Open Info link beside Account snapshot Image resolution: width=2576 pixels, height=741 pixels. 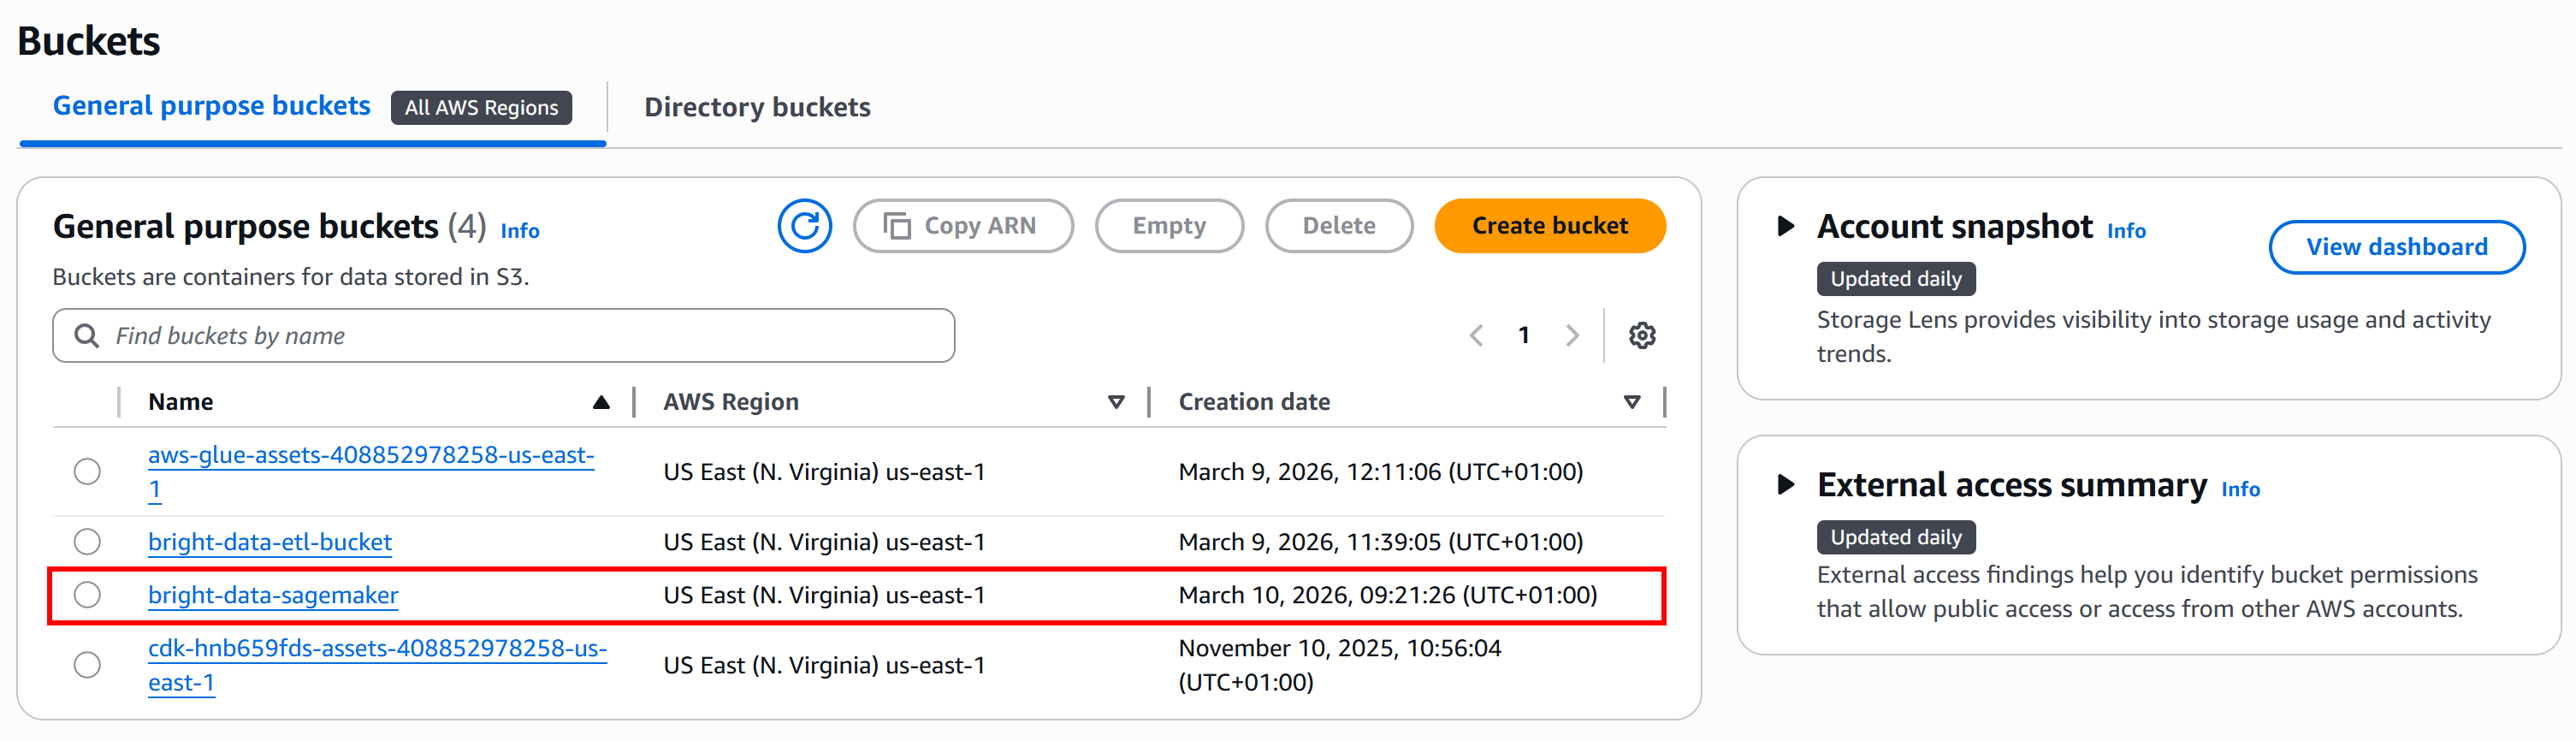(2126, 231)
